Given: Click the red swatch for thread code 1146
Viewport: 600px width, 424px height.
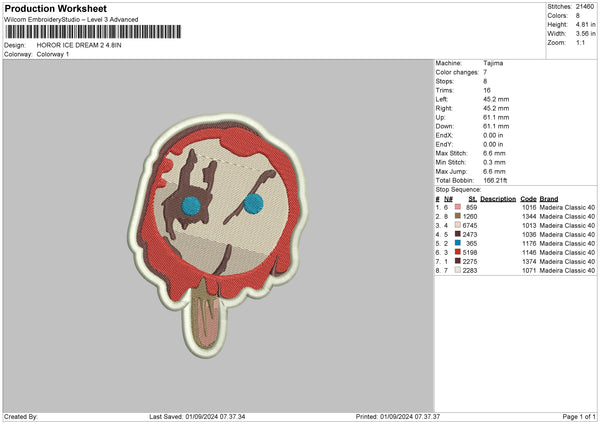Looking at the screenshot, I should tap(458, 252).
